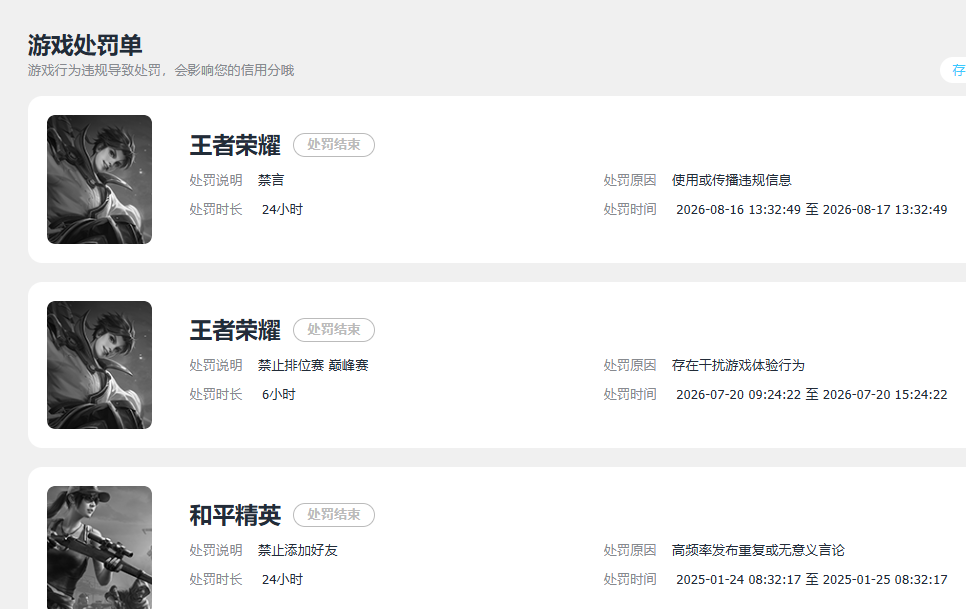This screenshot has width=966, height=609.
Task: Select the penalty description 禁言
Action: point(271,180)
